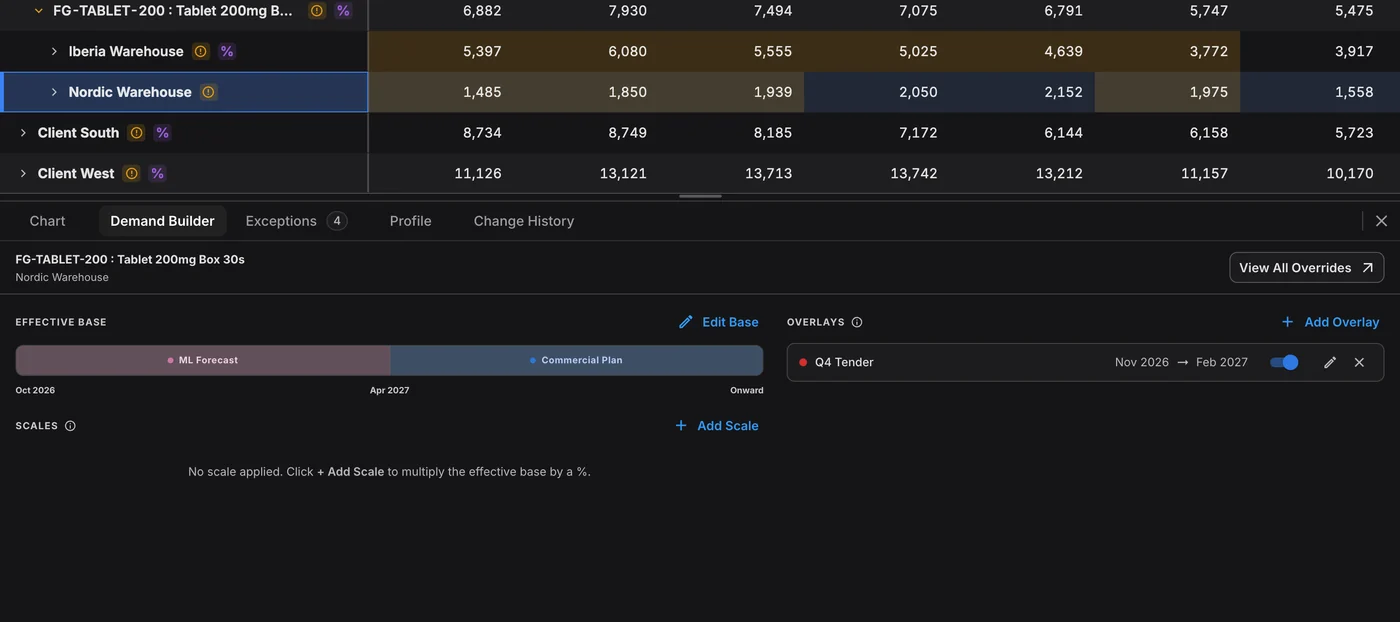Click Feb 2027 end date of Q4 Tender
Viewport: 1400px width, 622px height.
(1222, 362)
